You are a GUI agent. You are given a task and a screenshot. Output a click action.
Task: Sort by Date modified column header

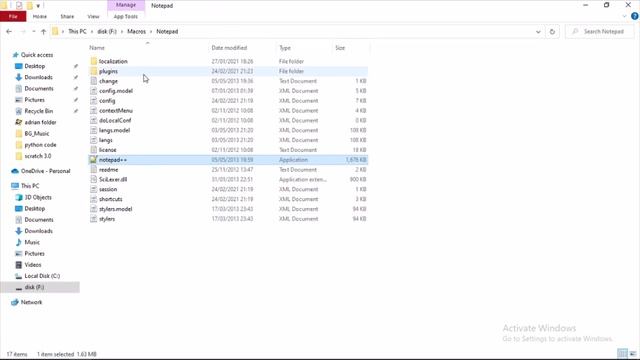click(x=229, y=48)
